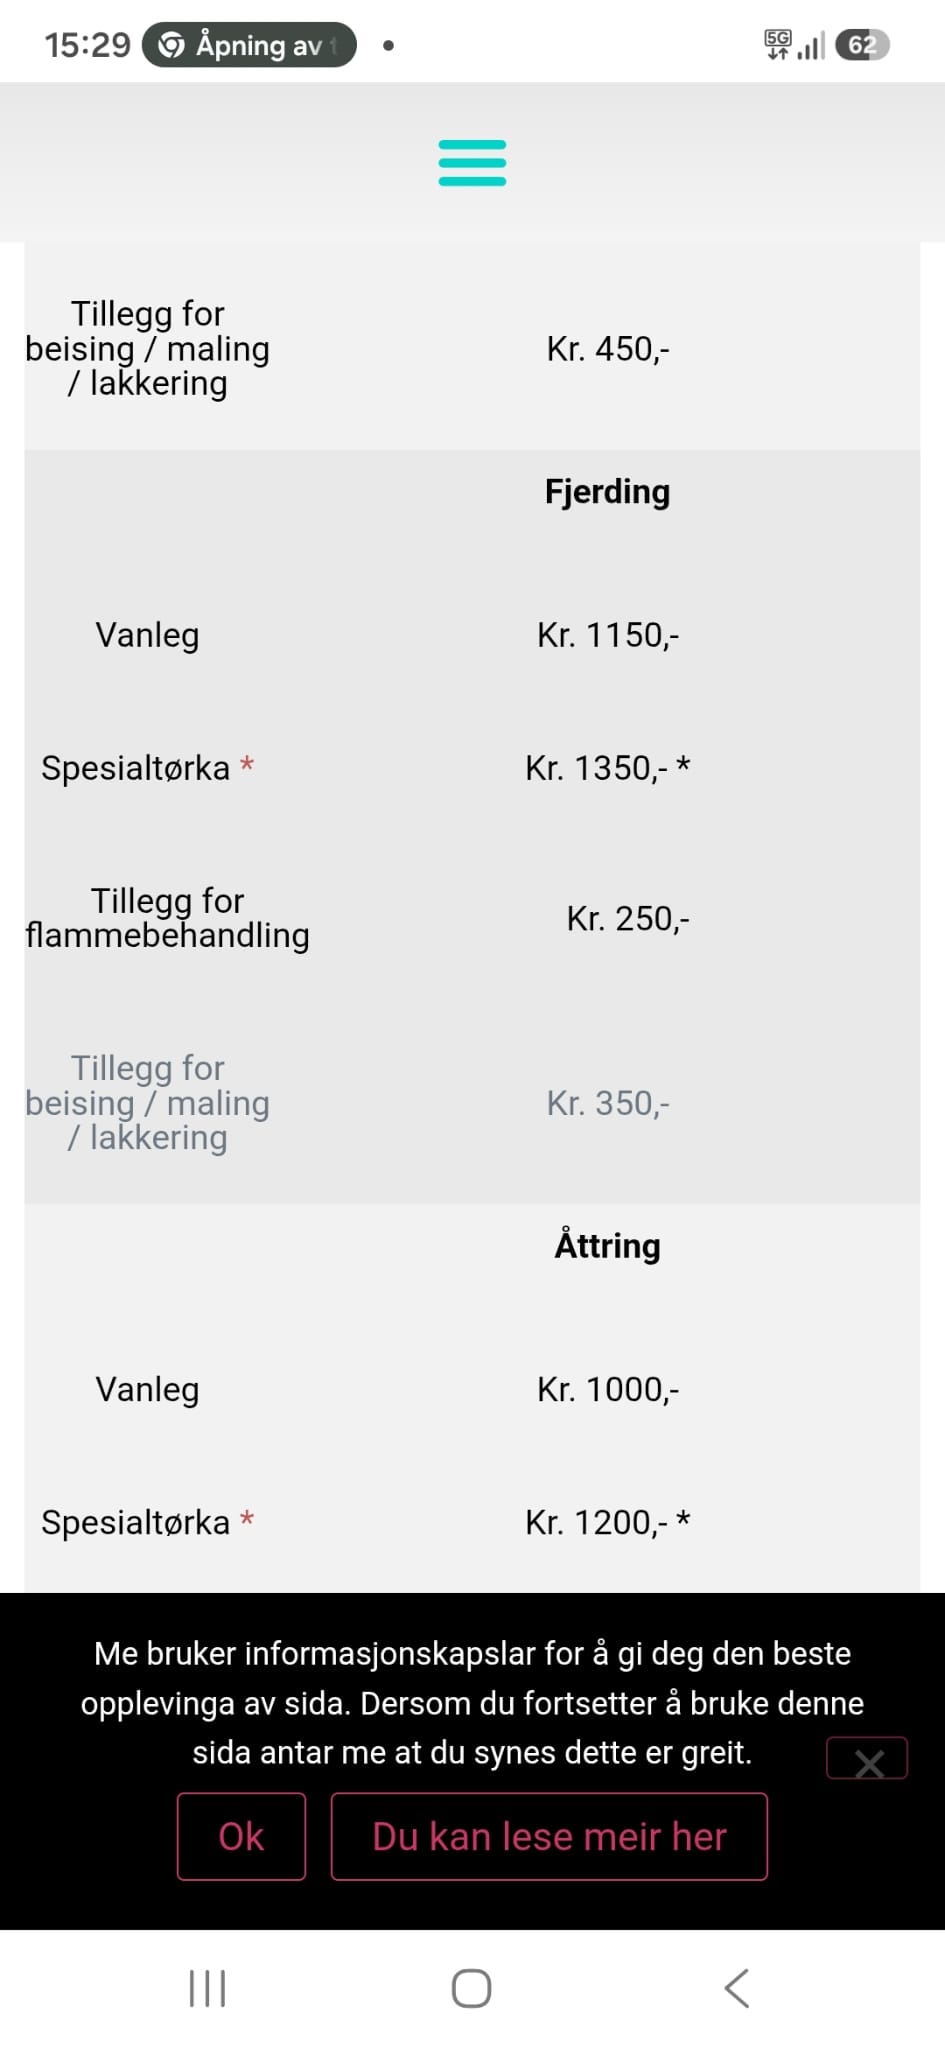The width and height of the screenshot is (945, 2048).
Task: Tap red asterisk beside Åttring Spesialtørka
Action: [247, 1520]
